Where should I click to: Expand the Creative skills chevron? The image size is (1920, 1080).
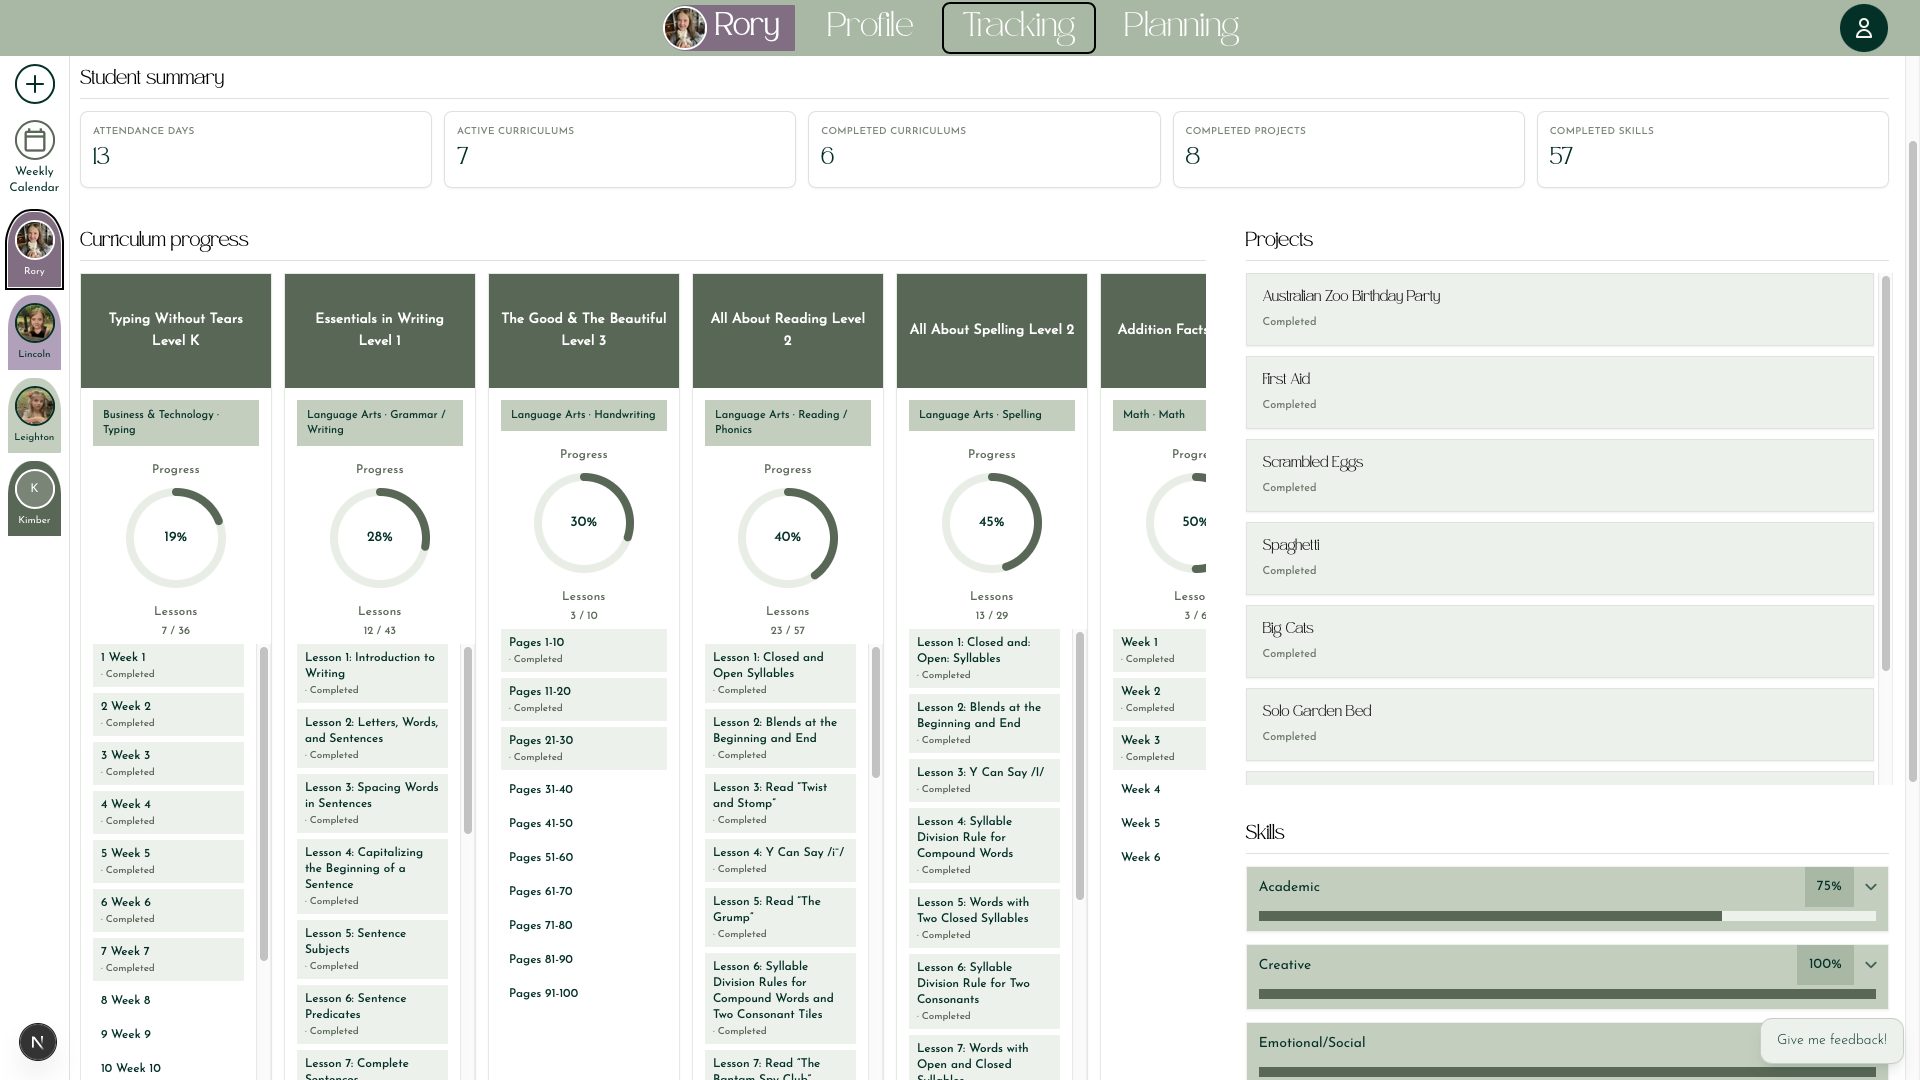(x=1870, y=965)
